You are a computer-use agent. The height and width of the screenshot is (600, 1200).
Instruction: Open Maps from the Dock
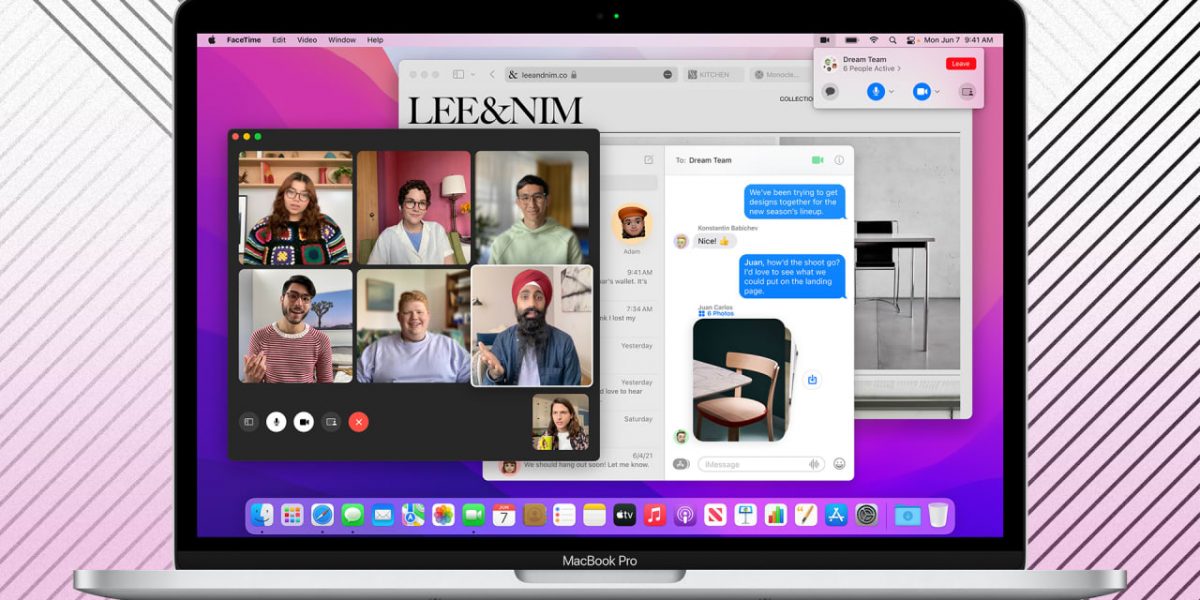click(x=413, y=515)
